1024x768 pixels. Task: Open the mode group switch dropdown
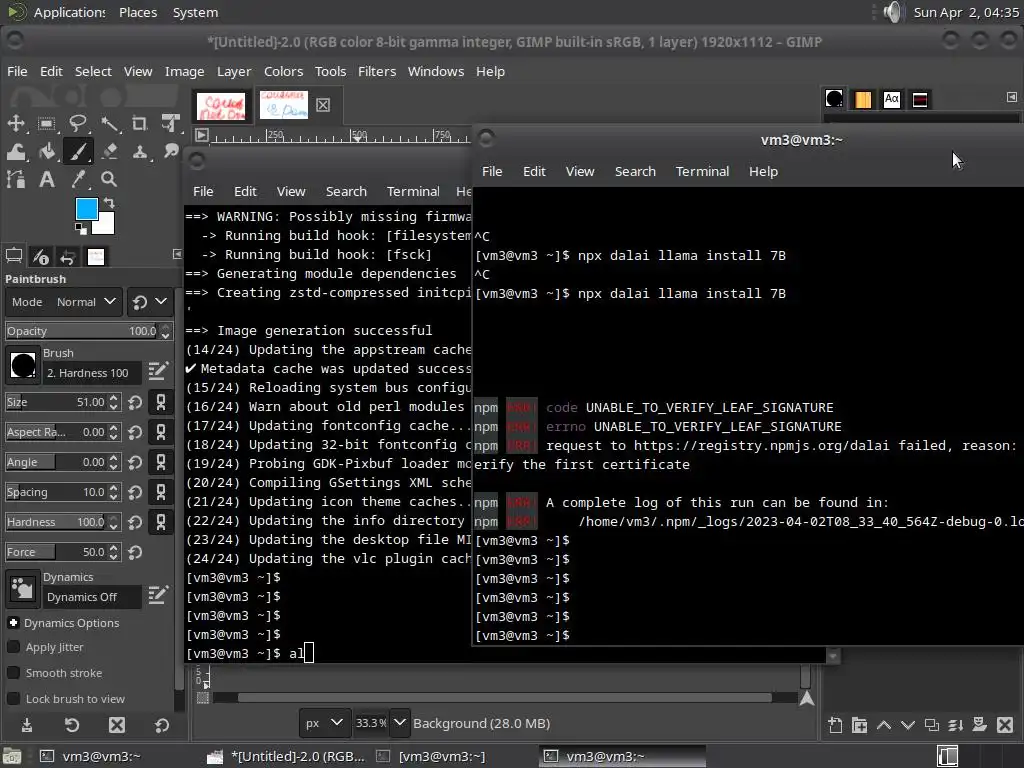click(150, 302)
